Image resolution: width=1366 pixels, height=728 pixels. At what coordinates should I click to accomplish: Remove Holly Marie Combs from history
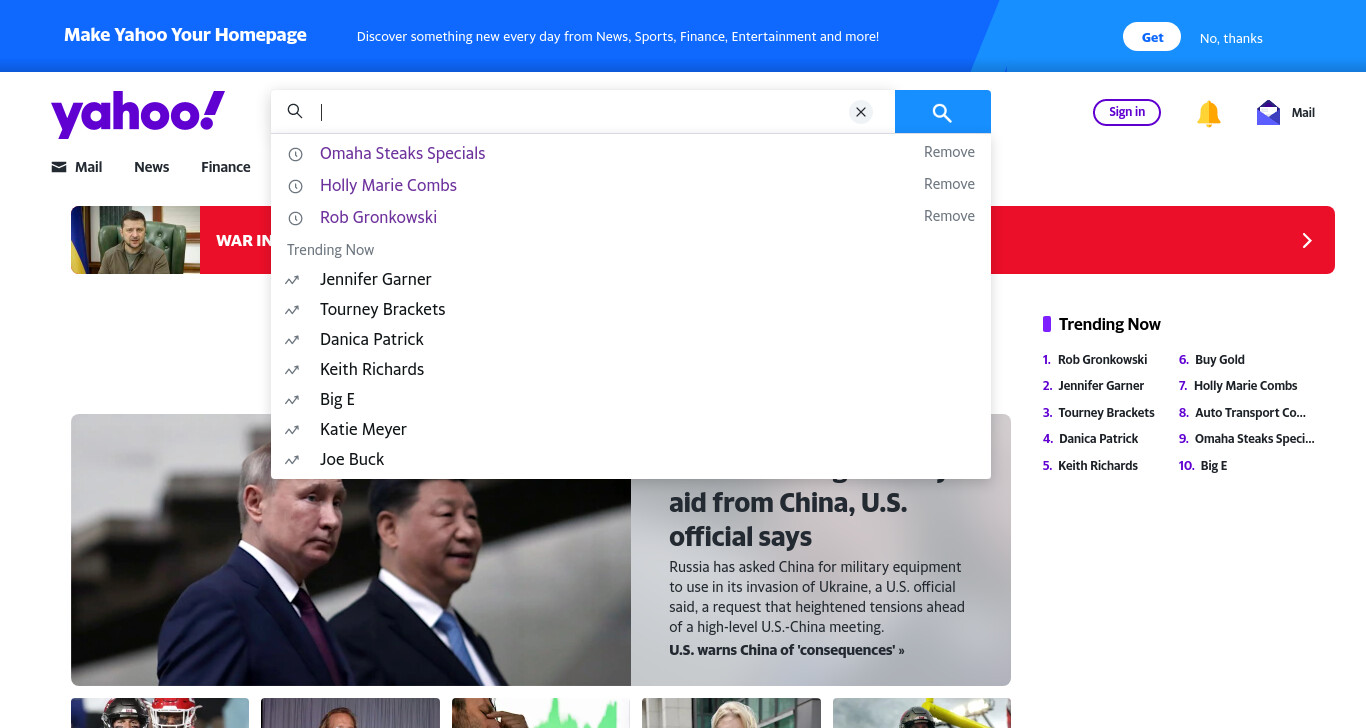tap(949, 184)
